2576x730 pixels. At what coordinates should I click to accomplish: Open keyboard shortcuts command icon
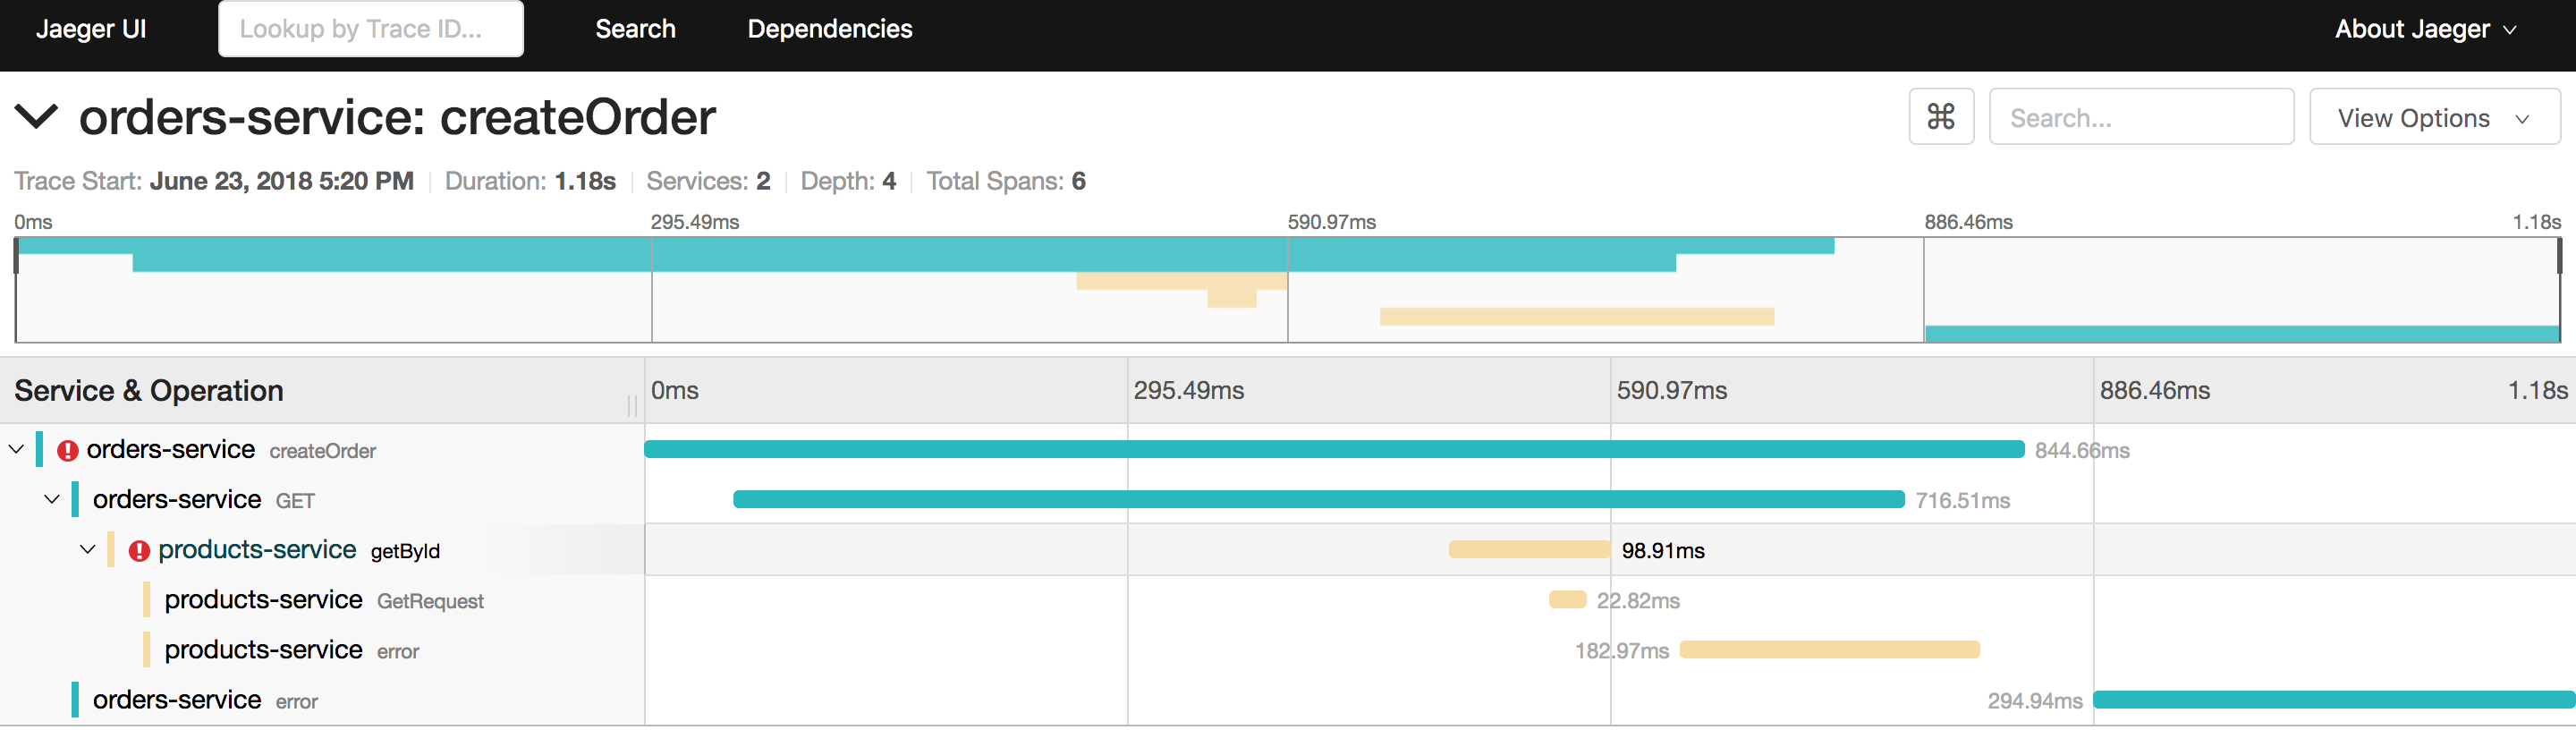click(x=1940, y=117)
